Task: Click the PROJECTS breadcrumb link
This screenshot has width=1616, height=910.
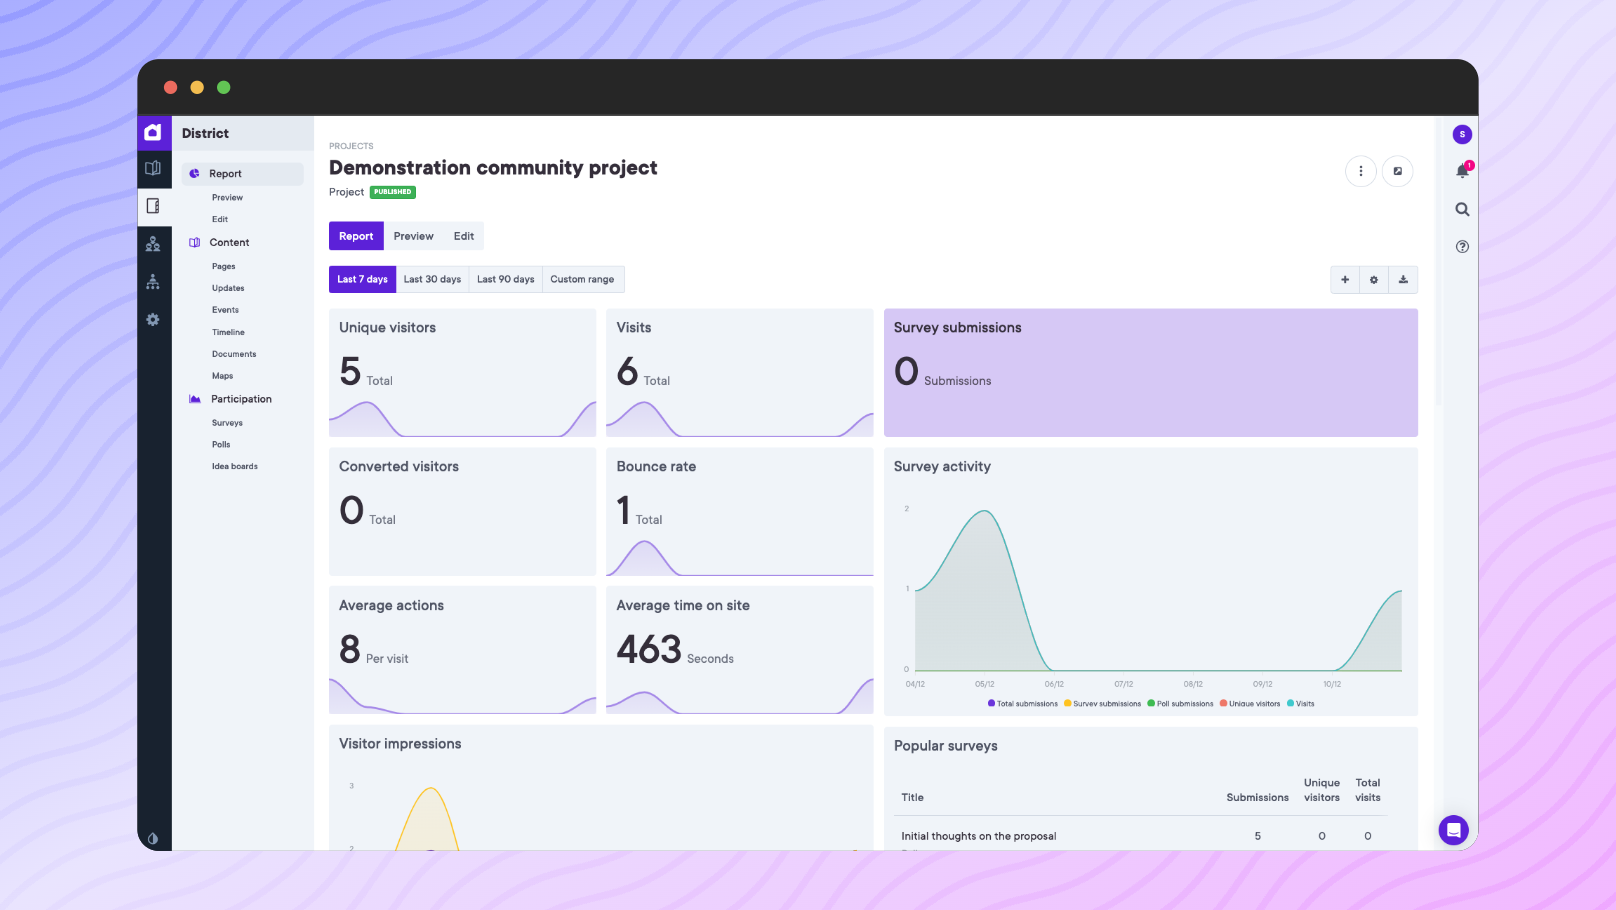Action: tap(351, 146)
